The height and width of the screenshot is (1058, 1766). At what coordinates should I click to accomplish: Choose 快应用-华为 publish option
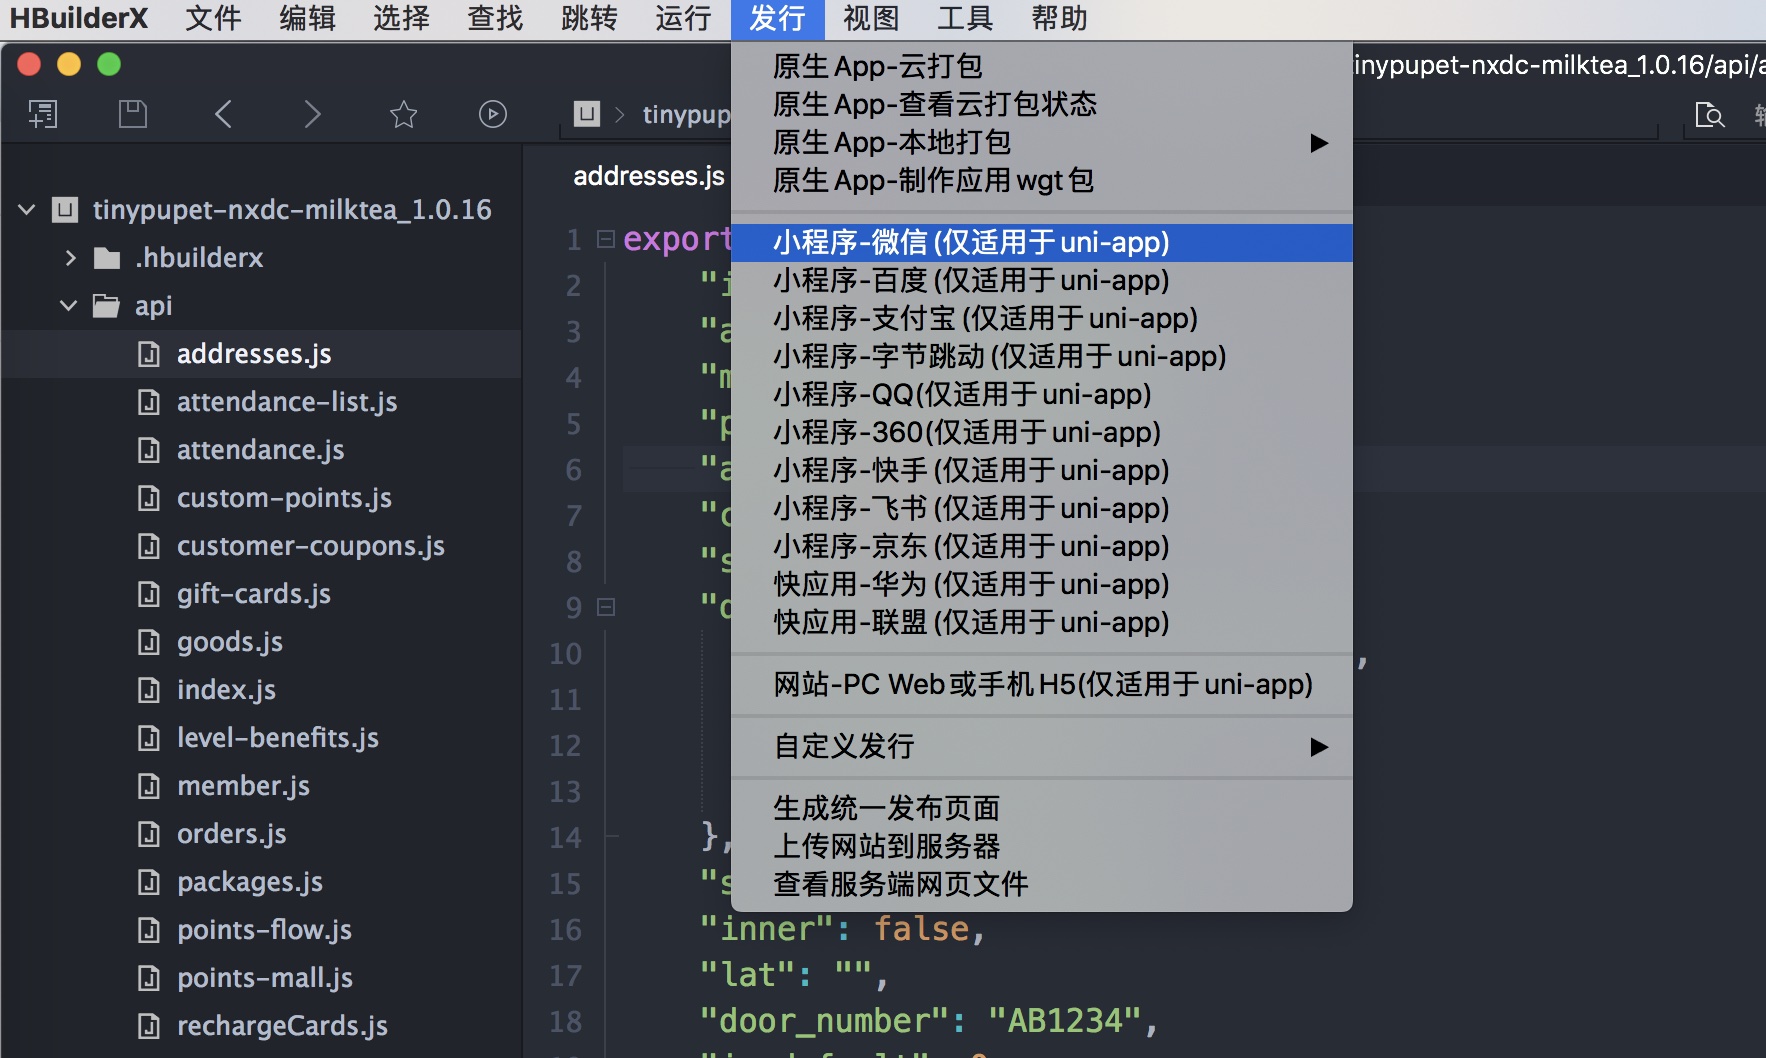click(1042, 585)
